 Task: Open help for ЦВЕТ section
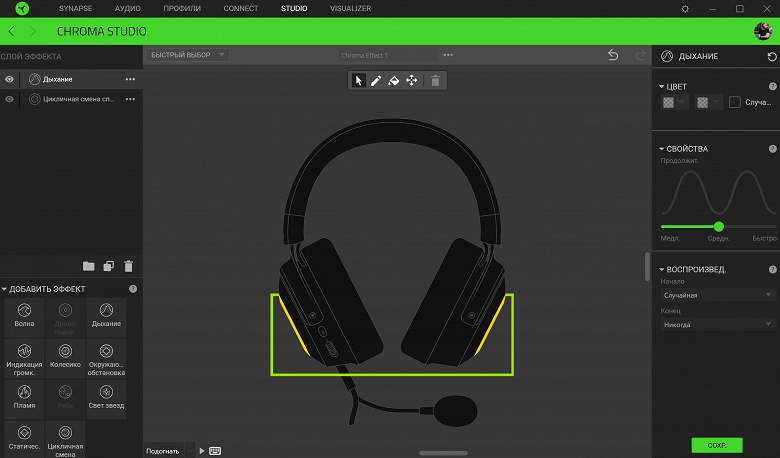pyautogui.click(x=773, y=87)
